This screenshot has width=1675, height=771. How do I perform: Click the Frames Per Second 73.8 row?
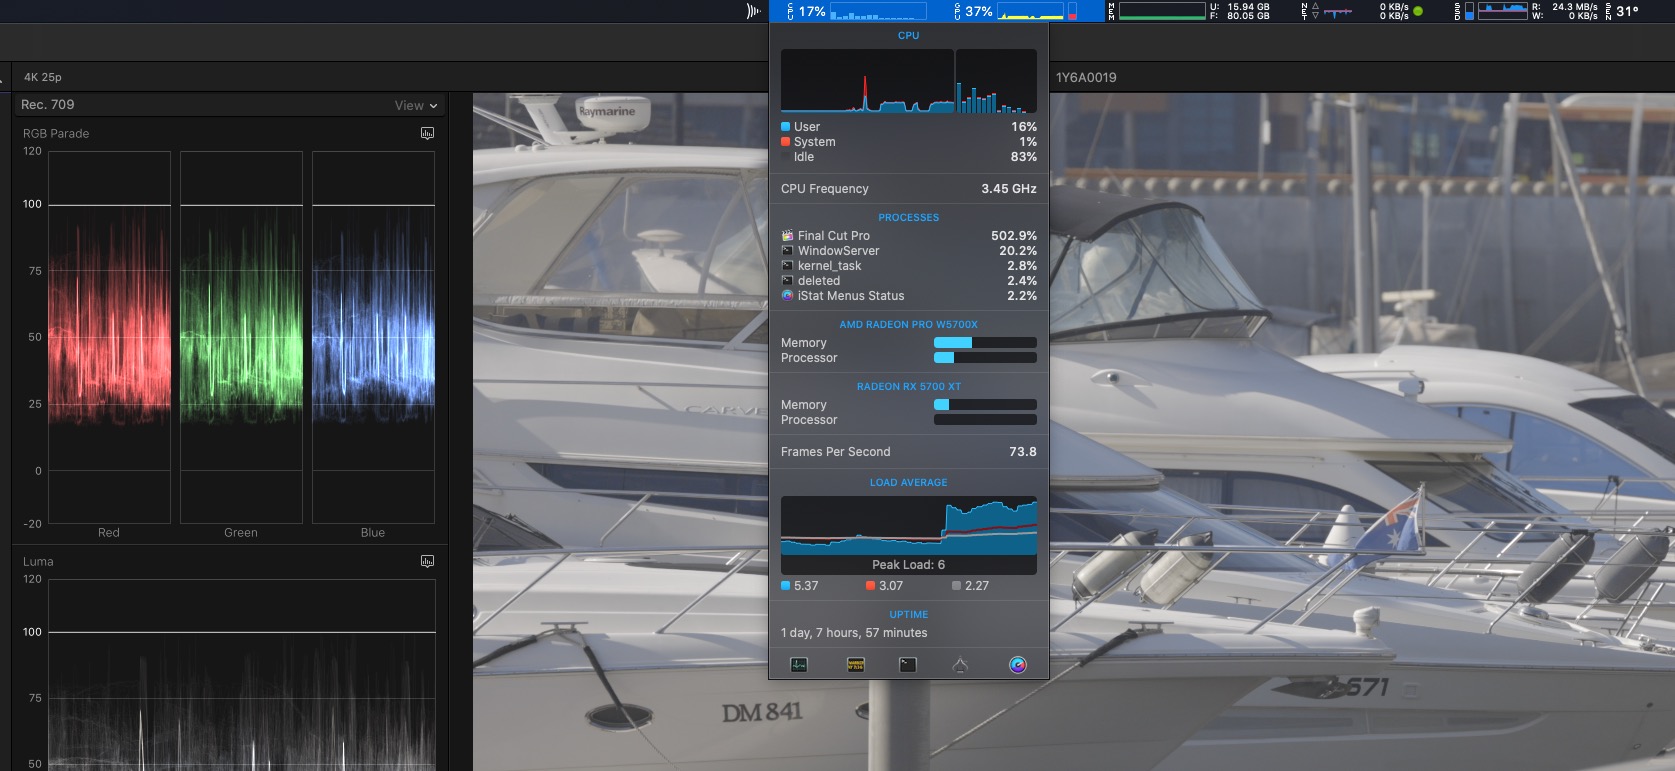tap(909, 452)
